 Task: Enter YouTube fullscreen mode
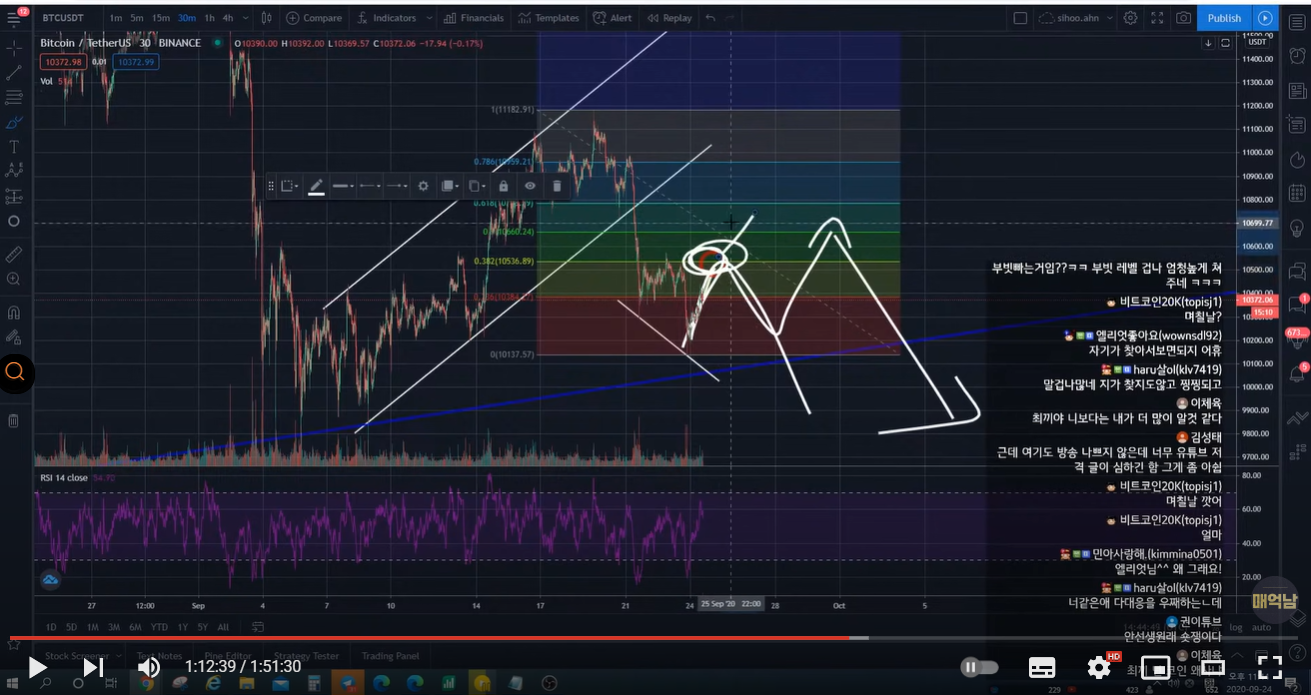(1269, 667)
